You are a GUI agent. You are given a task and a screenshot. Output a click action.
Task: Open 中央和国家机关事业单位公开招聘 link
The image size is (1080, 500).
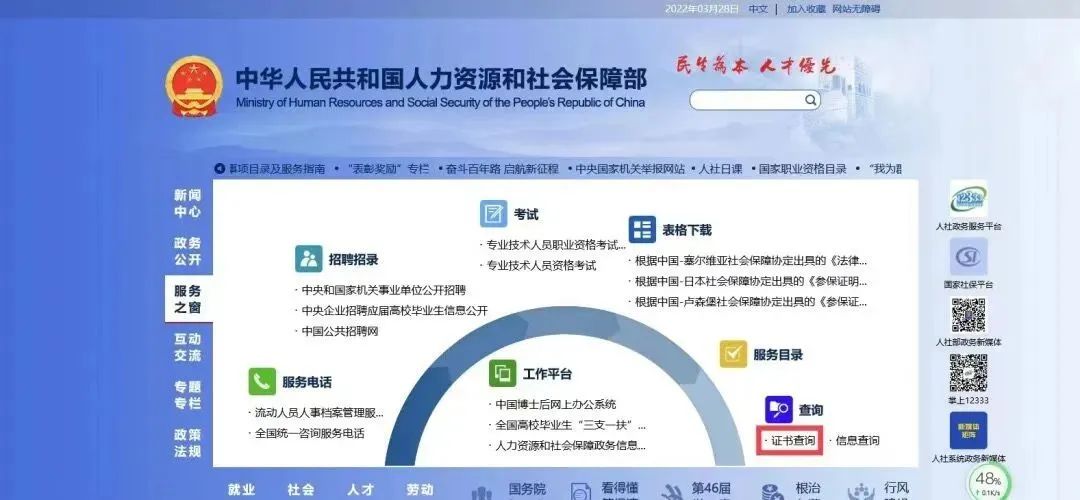(384, 290)
